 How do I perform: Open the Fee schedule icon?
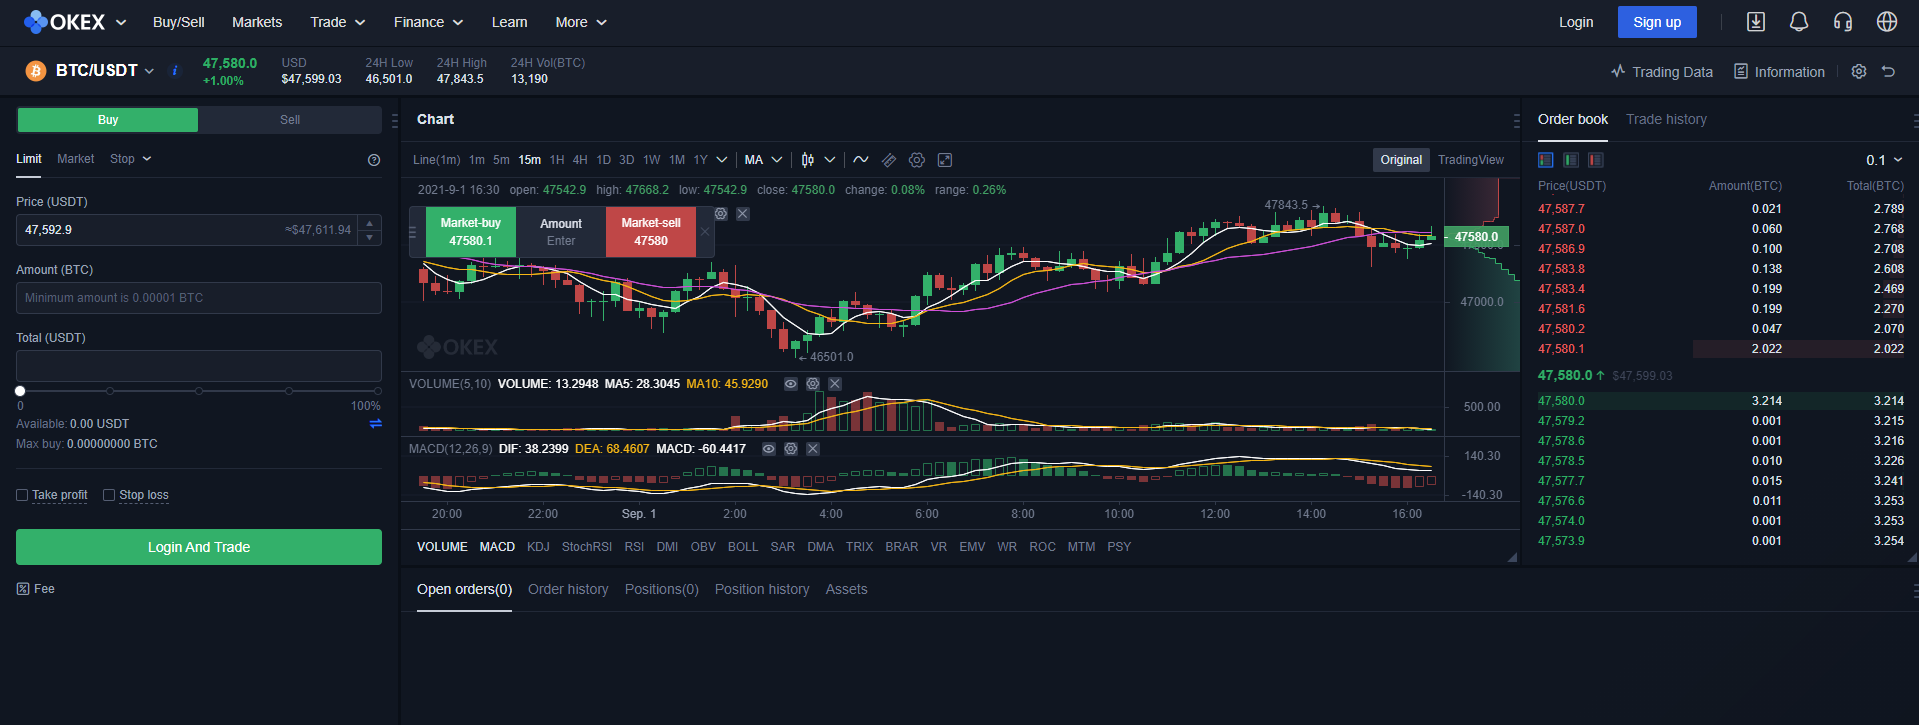click(x=23, y=589)
